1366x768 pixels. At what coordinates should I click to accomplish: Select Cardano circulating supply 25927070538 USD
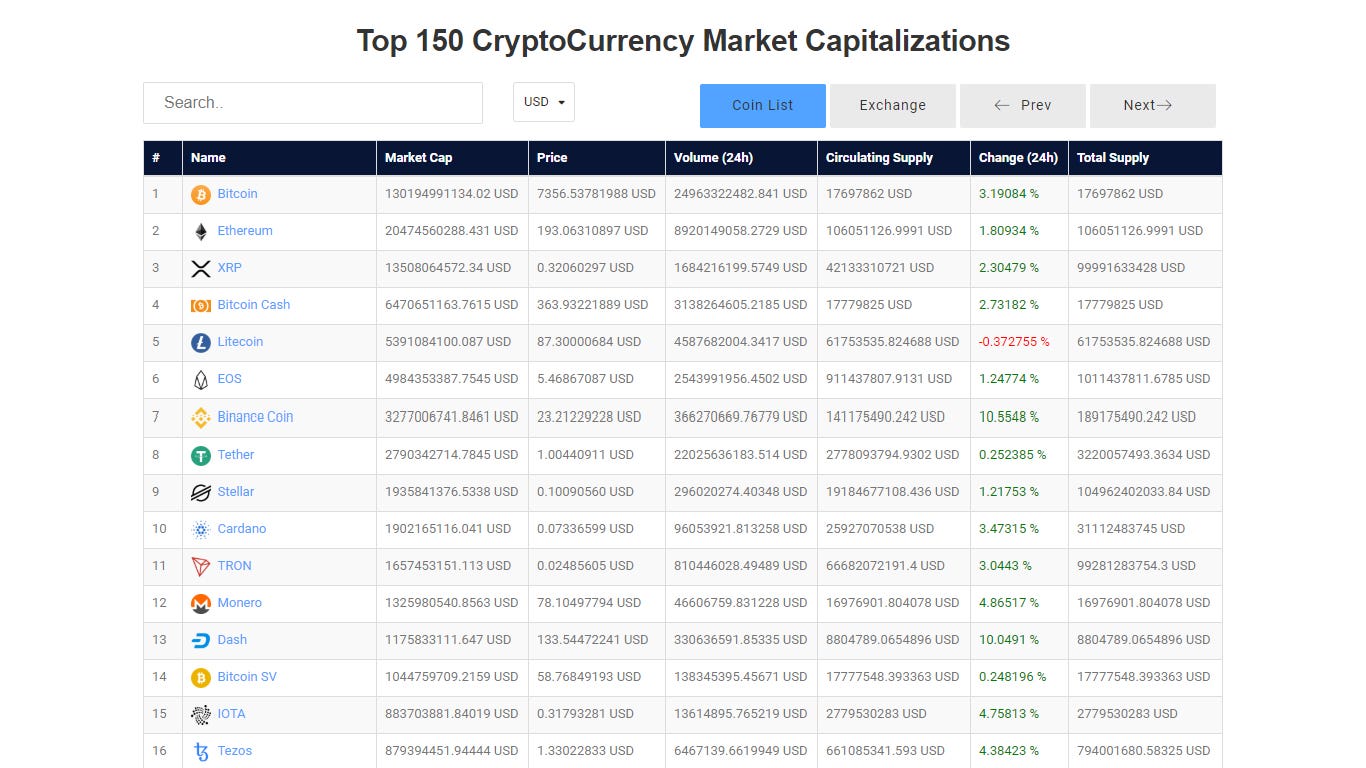880,529
